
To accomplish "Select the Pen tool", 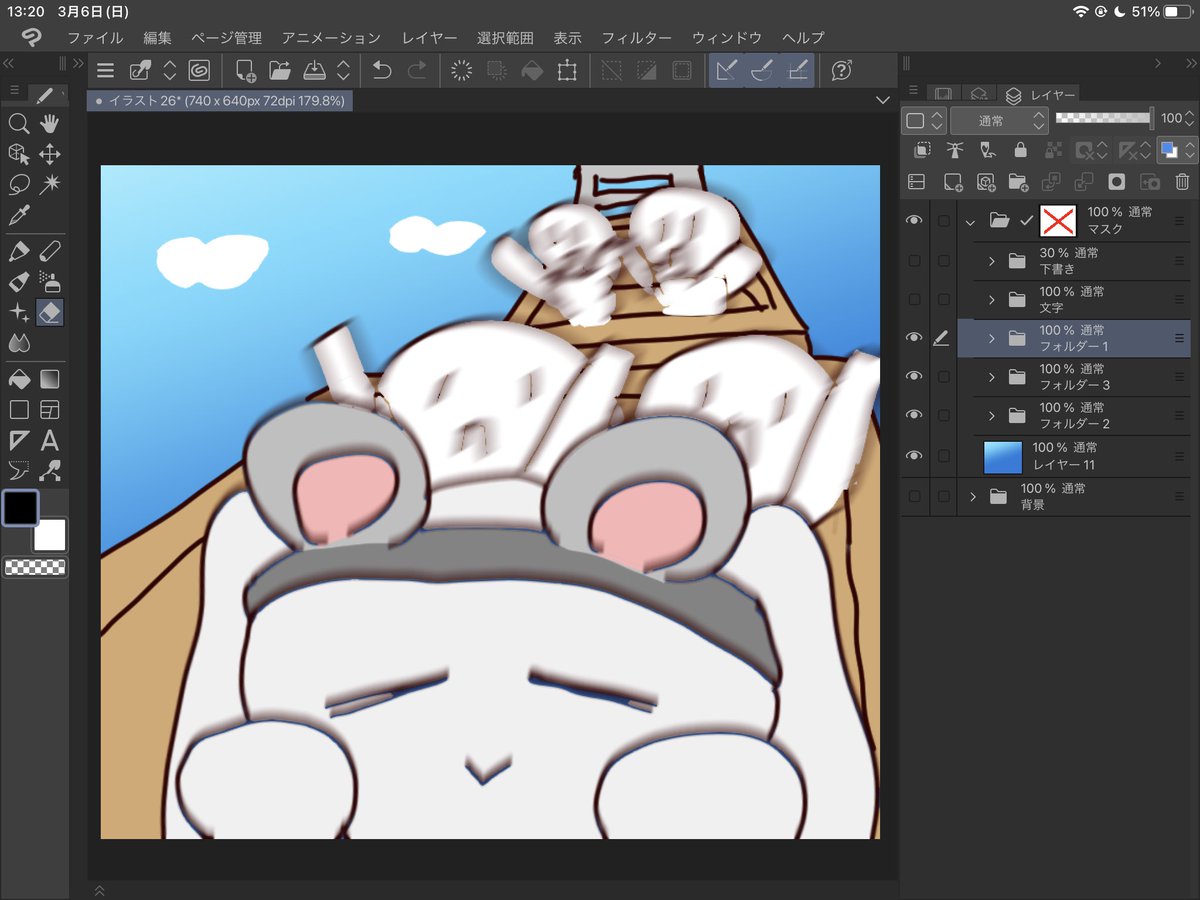I will tap(18, 251).
